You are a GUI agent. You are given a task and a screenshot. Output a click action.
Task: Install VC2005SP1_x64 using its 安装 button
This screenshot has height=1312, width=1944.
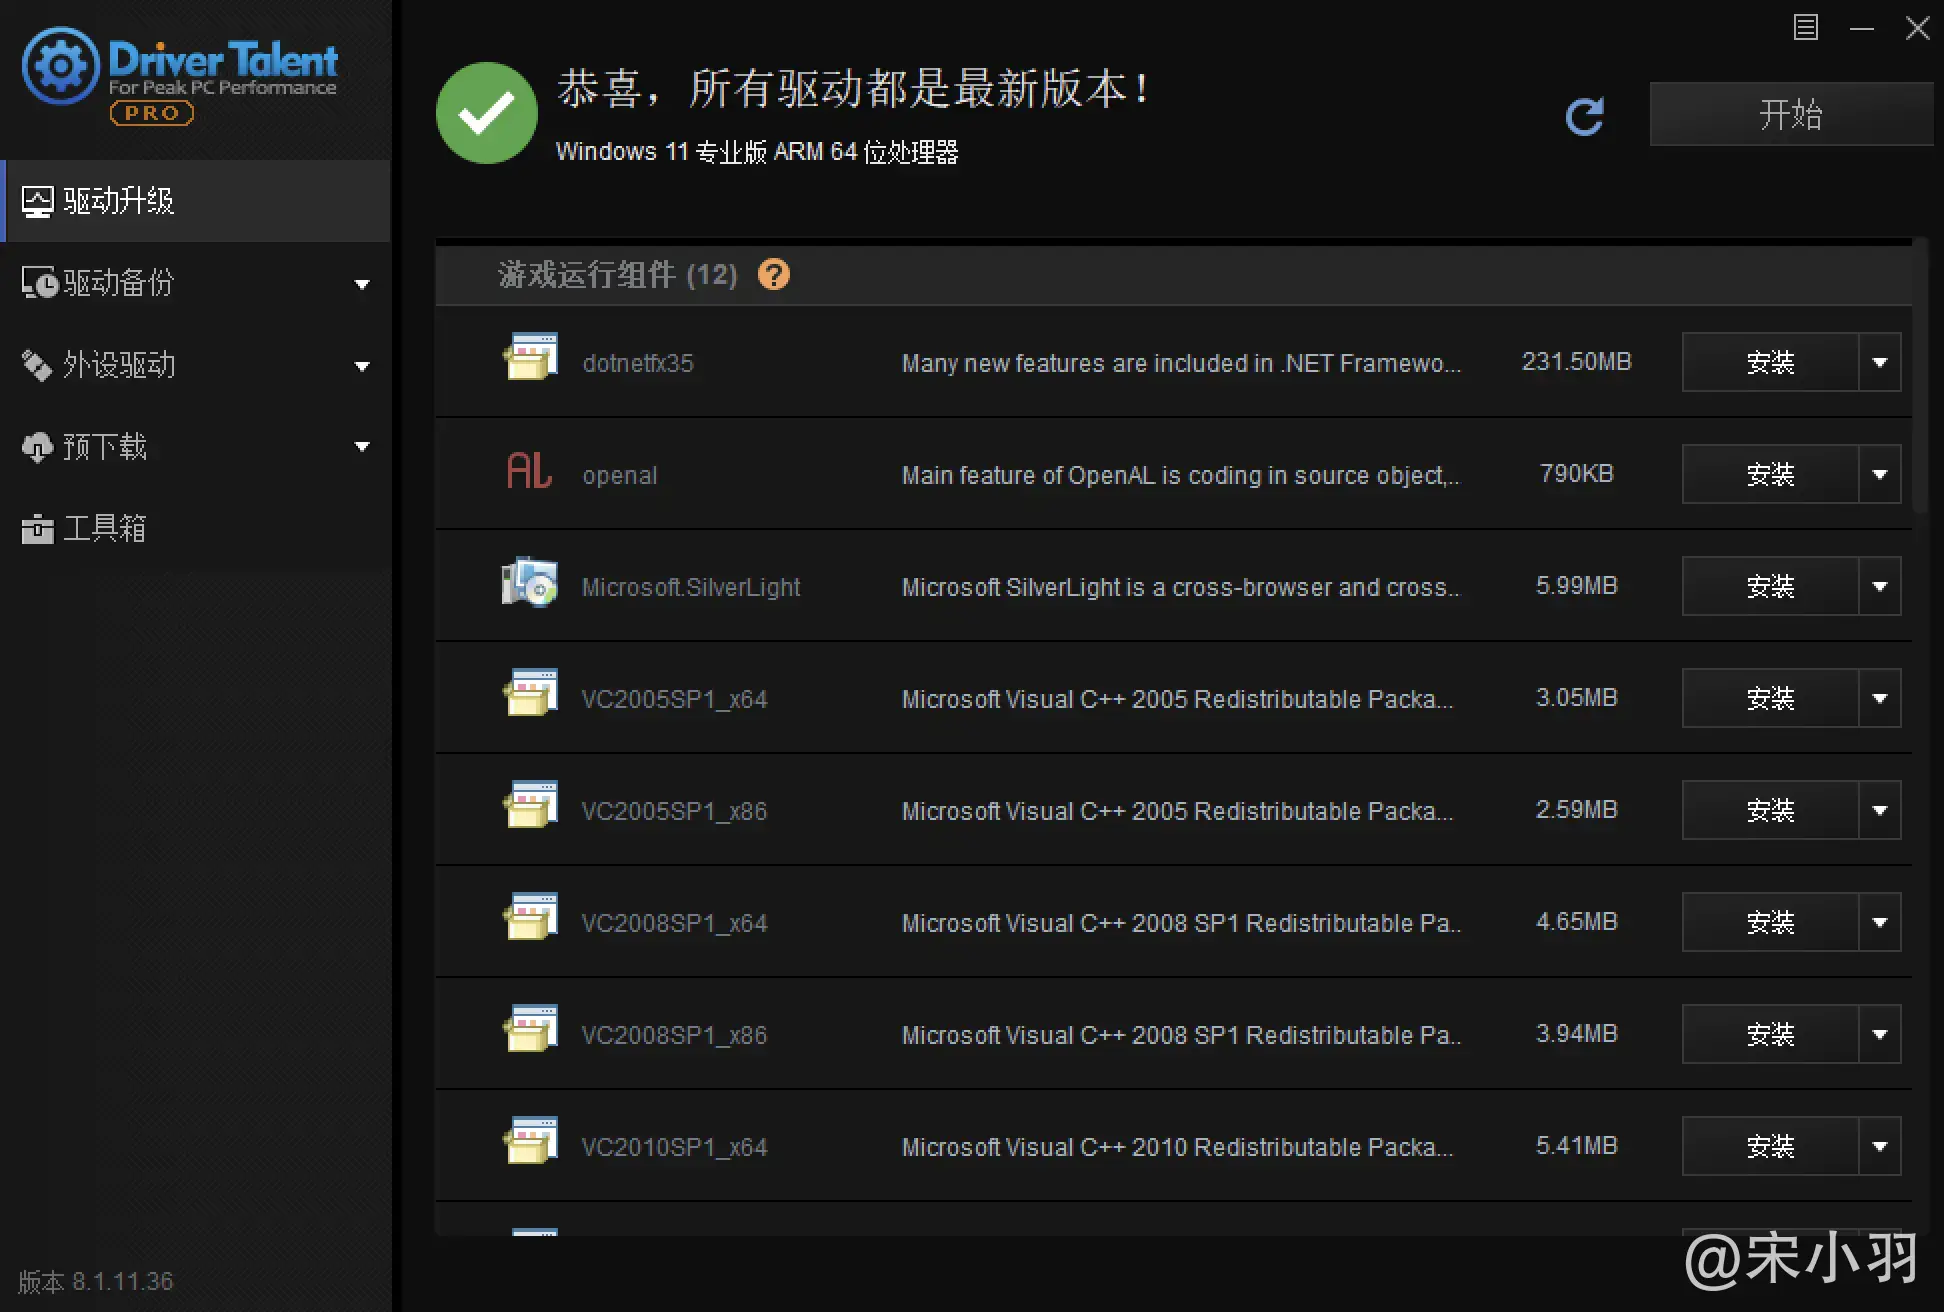click(x=1769, y=698)
